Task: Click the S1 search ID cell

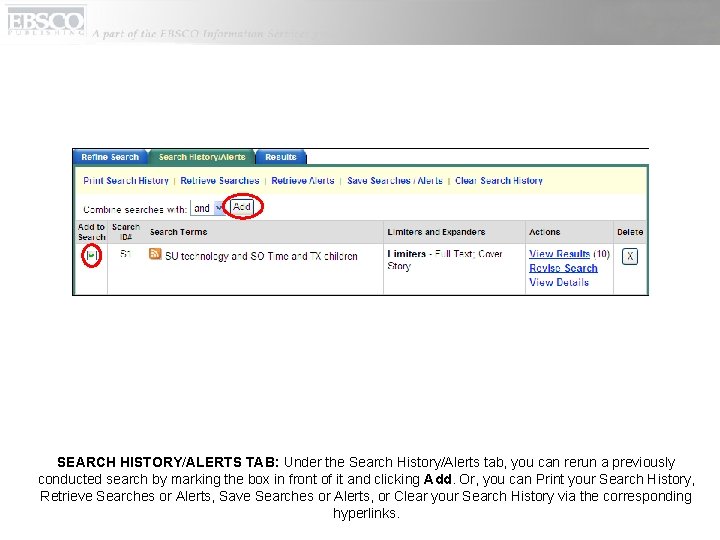Action: coord(125,253)
